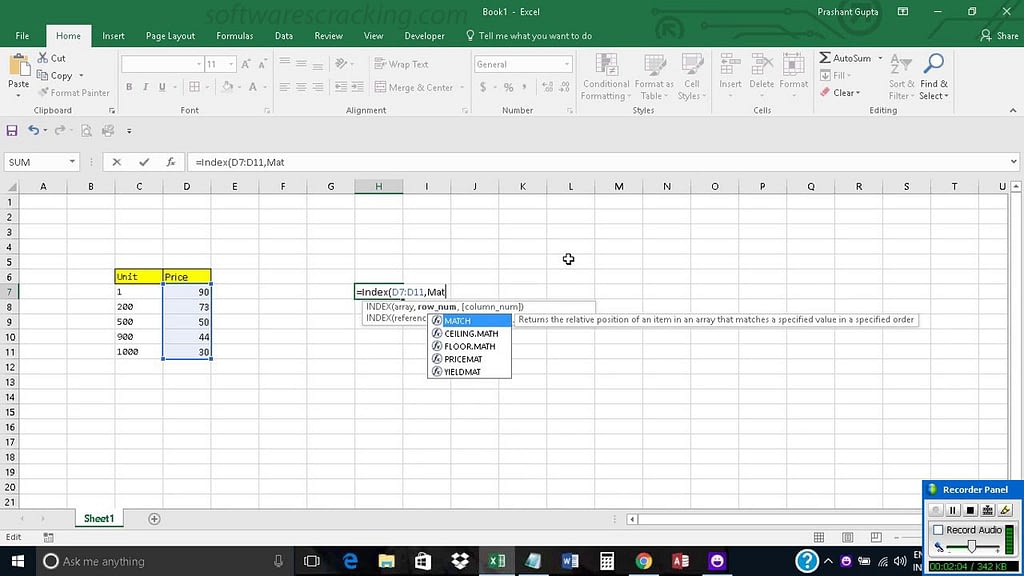Switch to the Data tab
Image resolution: width=1024 pixels, height=576 pixels.
[283, 36]
